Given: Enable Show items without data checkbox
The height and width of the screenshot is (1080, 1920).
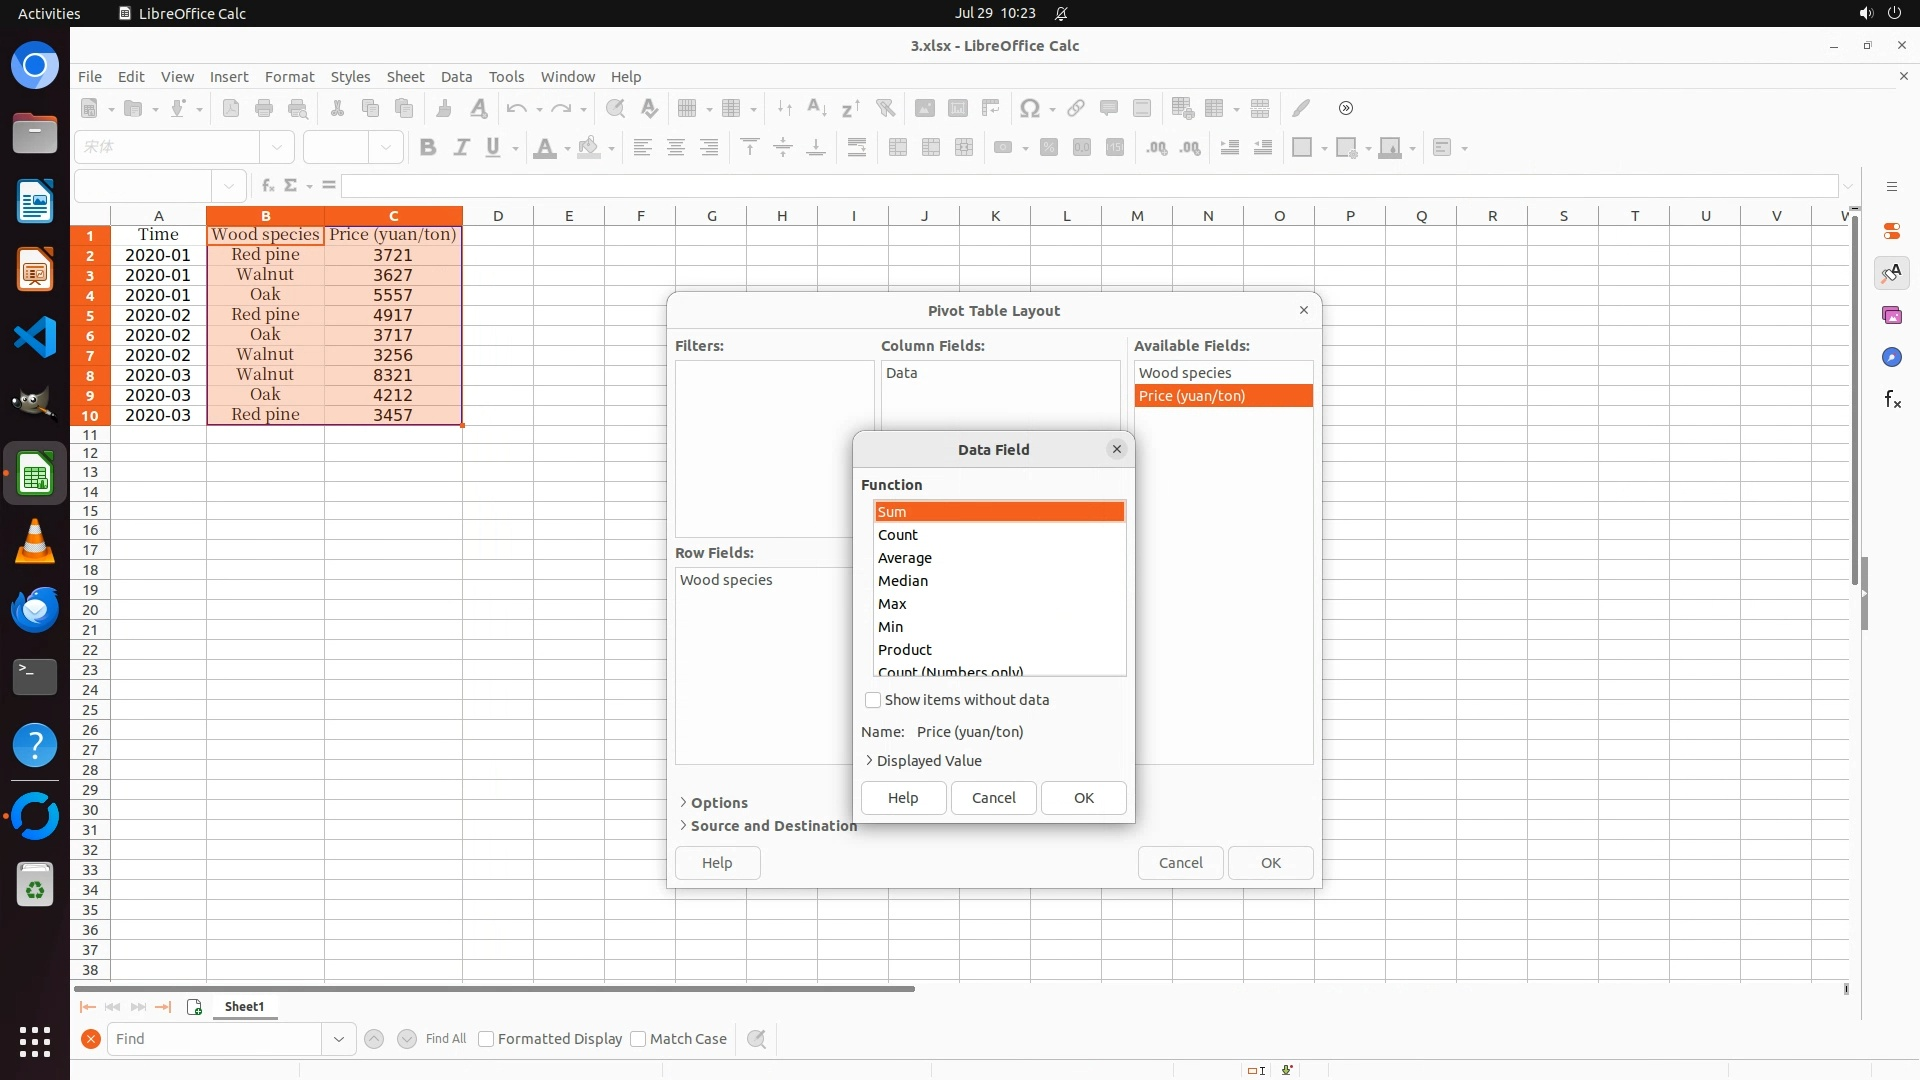Looking at the screenshot, I should pyautogui.click(x=873, y=700).
